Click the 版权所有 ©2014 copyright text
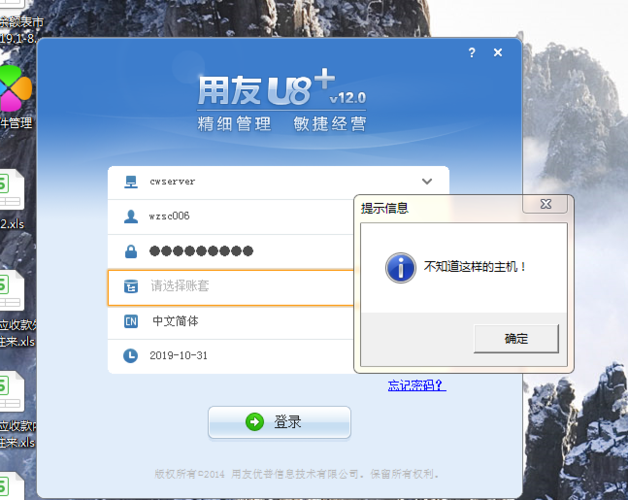The image size is (628, 500). (x=297, y=474)
